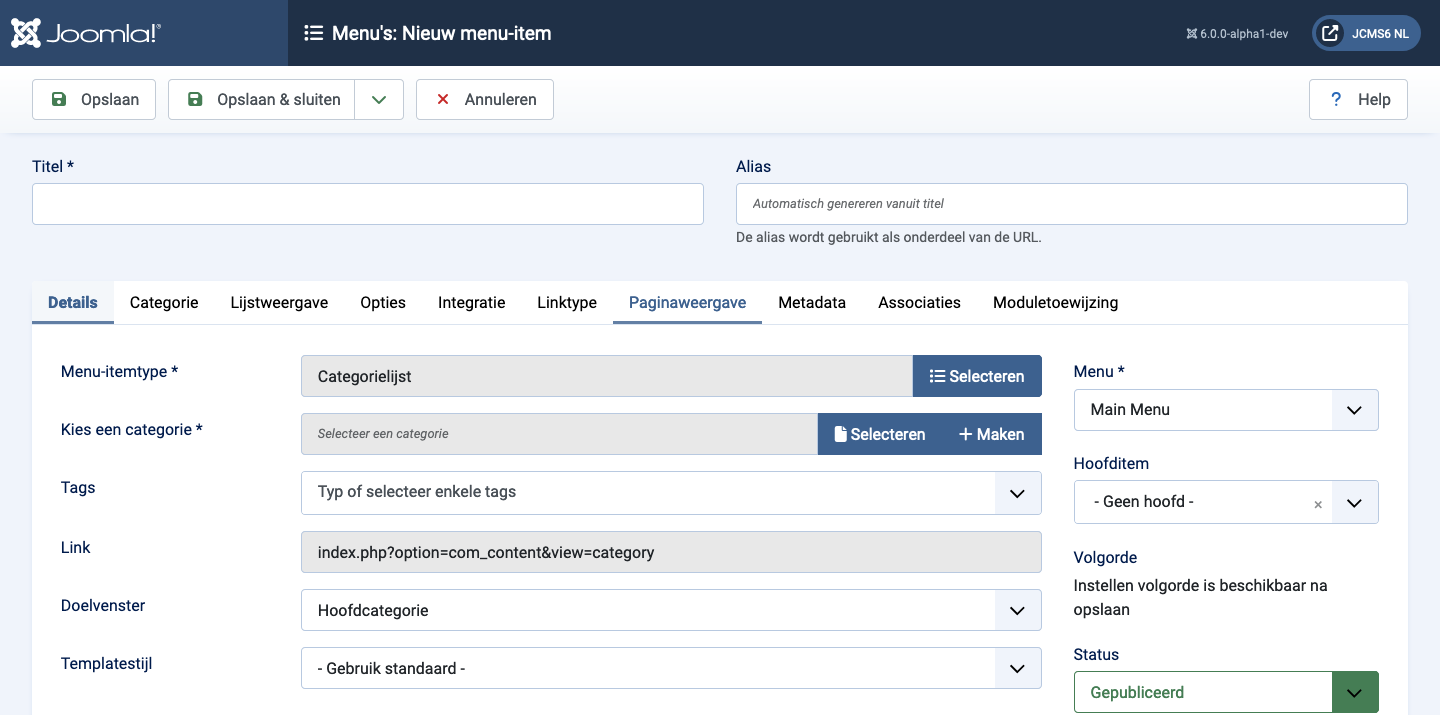Save the menu item with Opslaan
This screenshot has height=715, width=1440.
pyautogui.click(x=94, y=100)
